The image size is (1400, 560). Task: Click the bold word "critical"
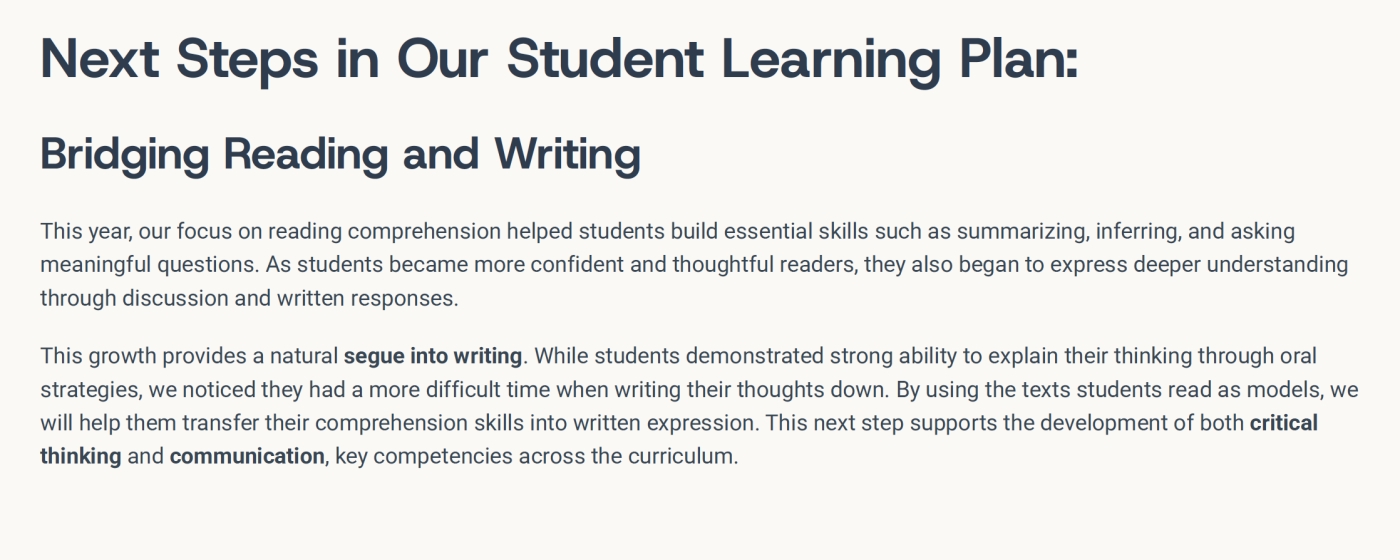[x=1283, y=423]
